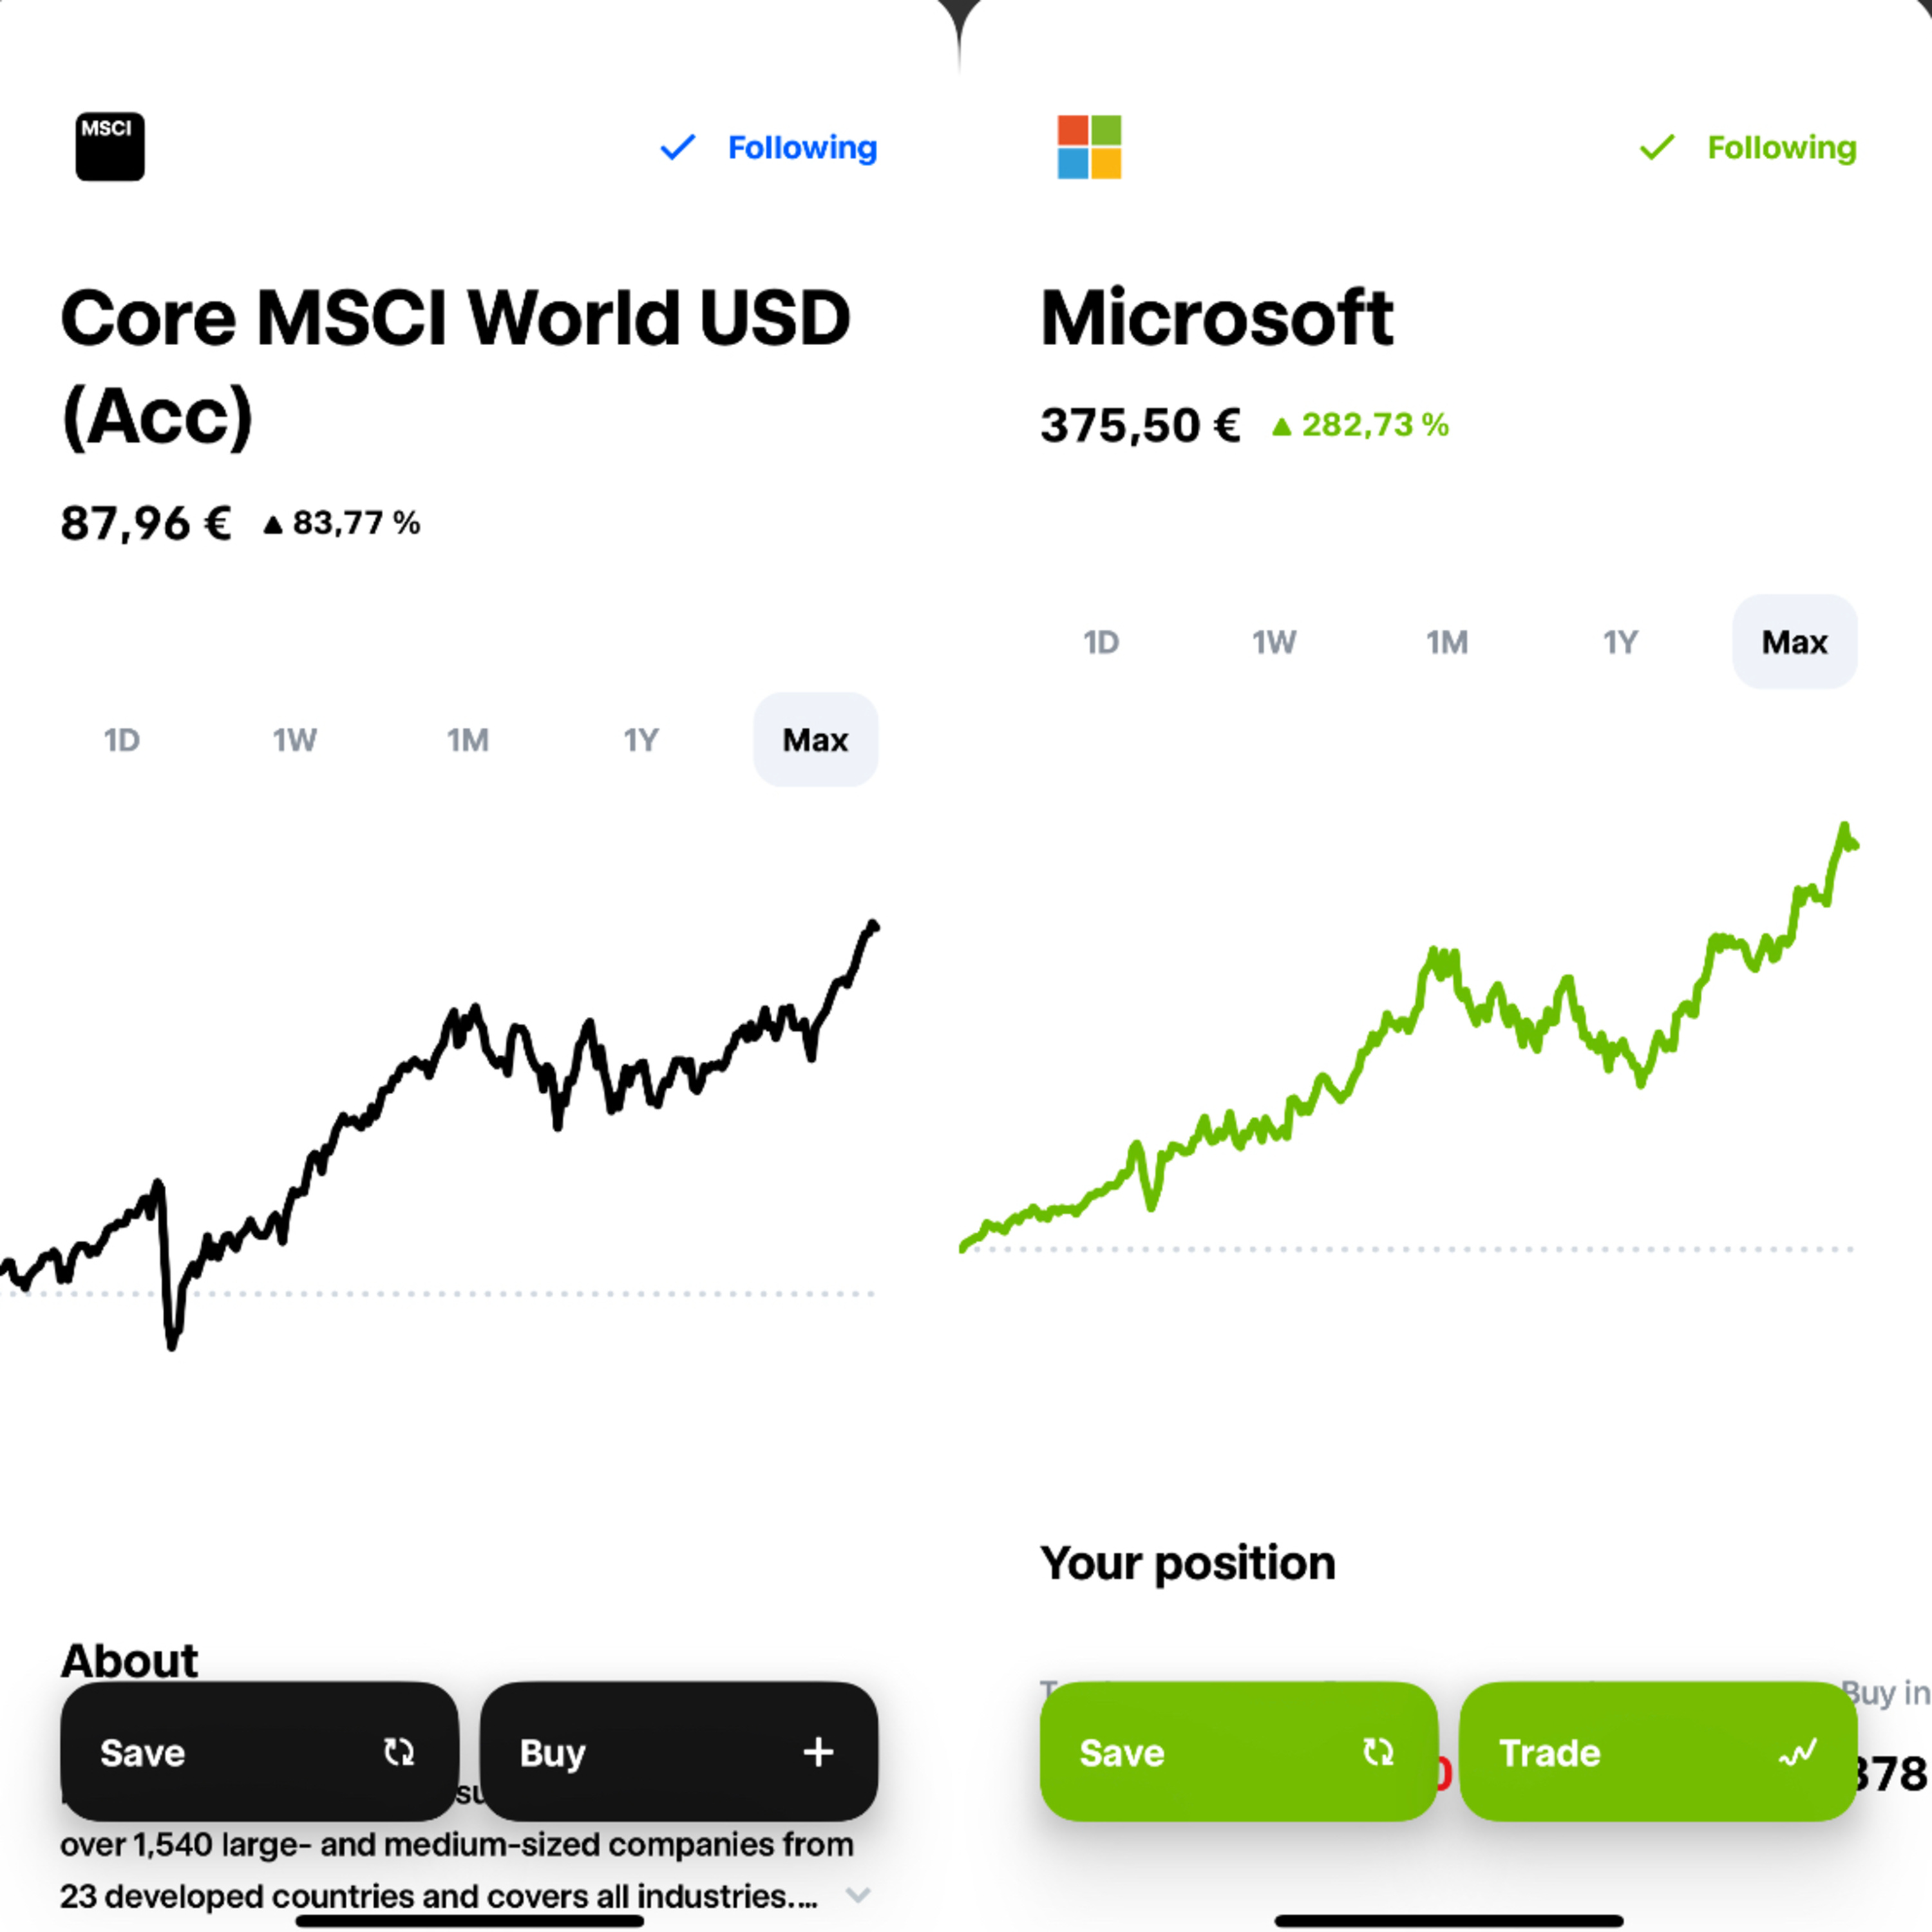Image resolution: width=1932 pixels, height=1932 pixels.
Task: Select the 1M range on the Microsoft chart
Action: click(1447, 642)
